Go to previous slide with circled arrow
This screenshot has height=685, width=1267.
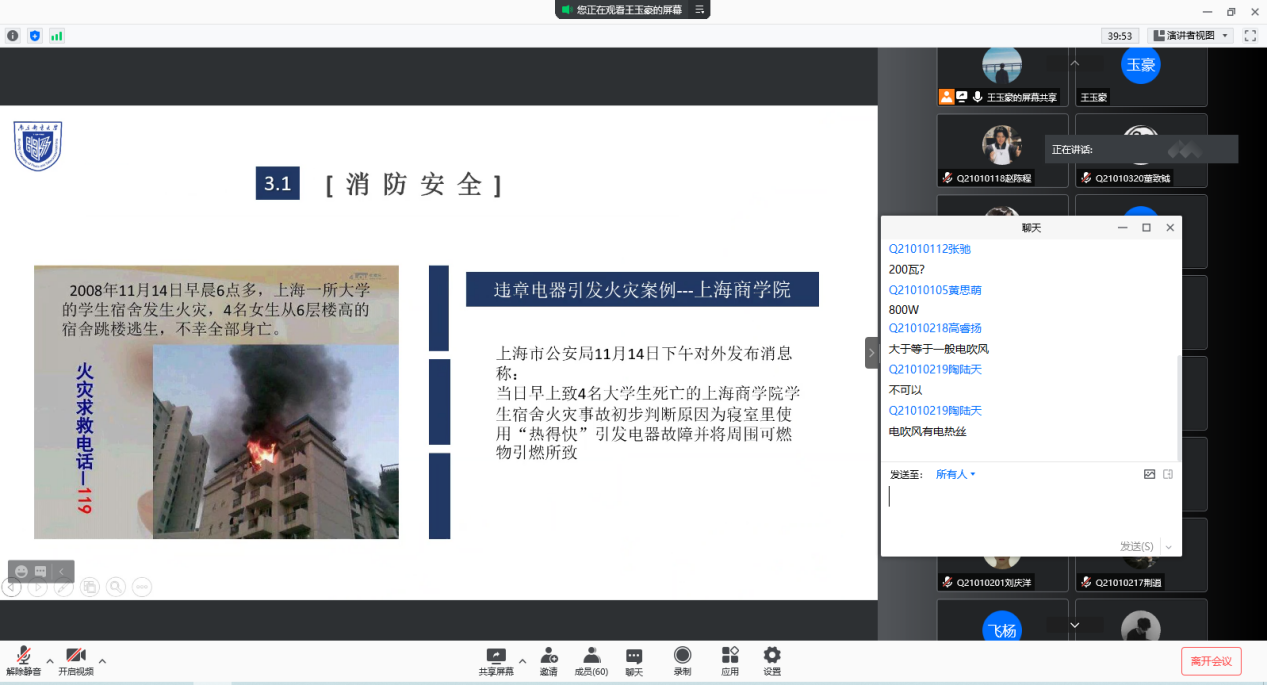pos(11,587)
